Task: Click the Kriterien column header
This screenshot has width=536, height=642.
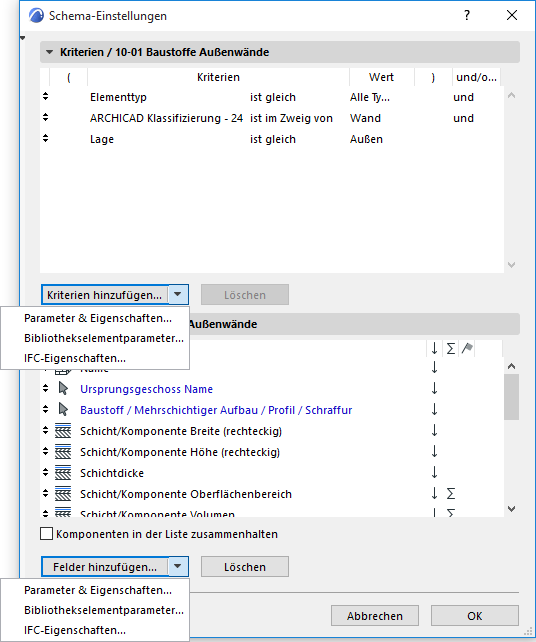Action: 218,77
